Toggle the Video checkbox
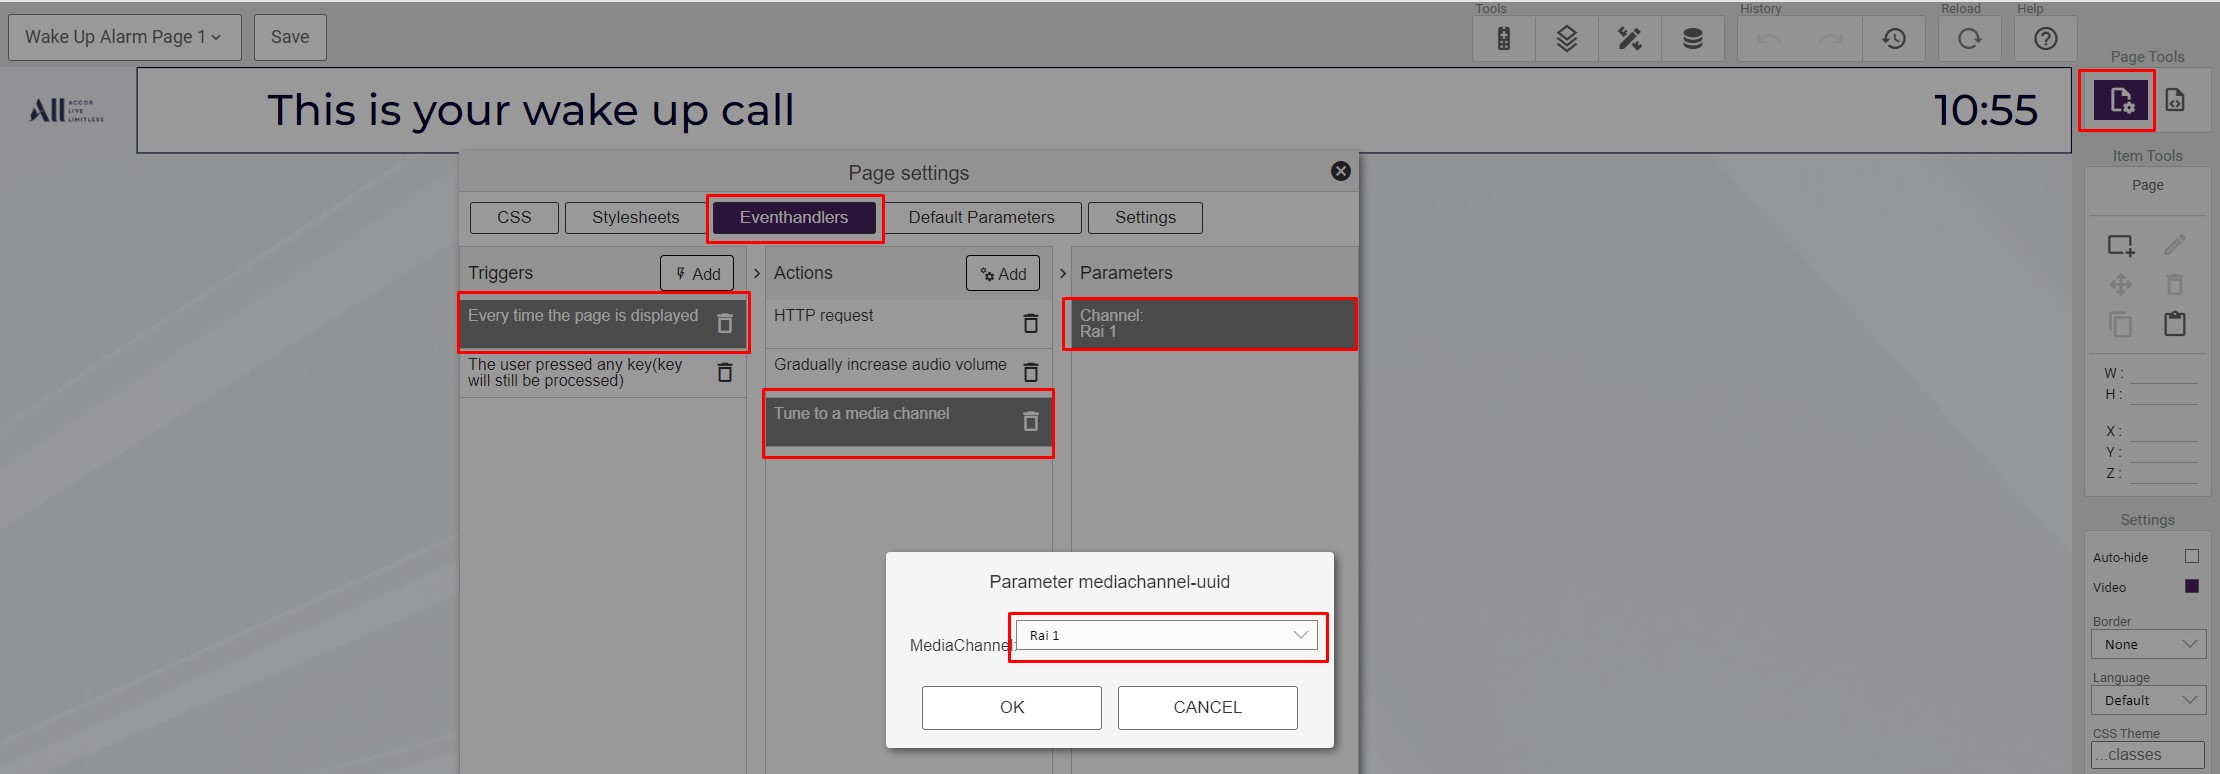This screenshot has height=774, width=2220. point(2191,586)
